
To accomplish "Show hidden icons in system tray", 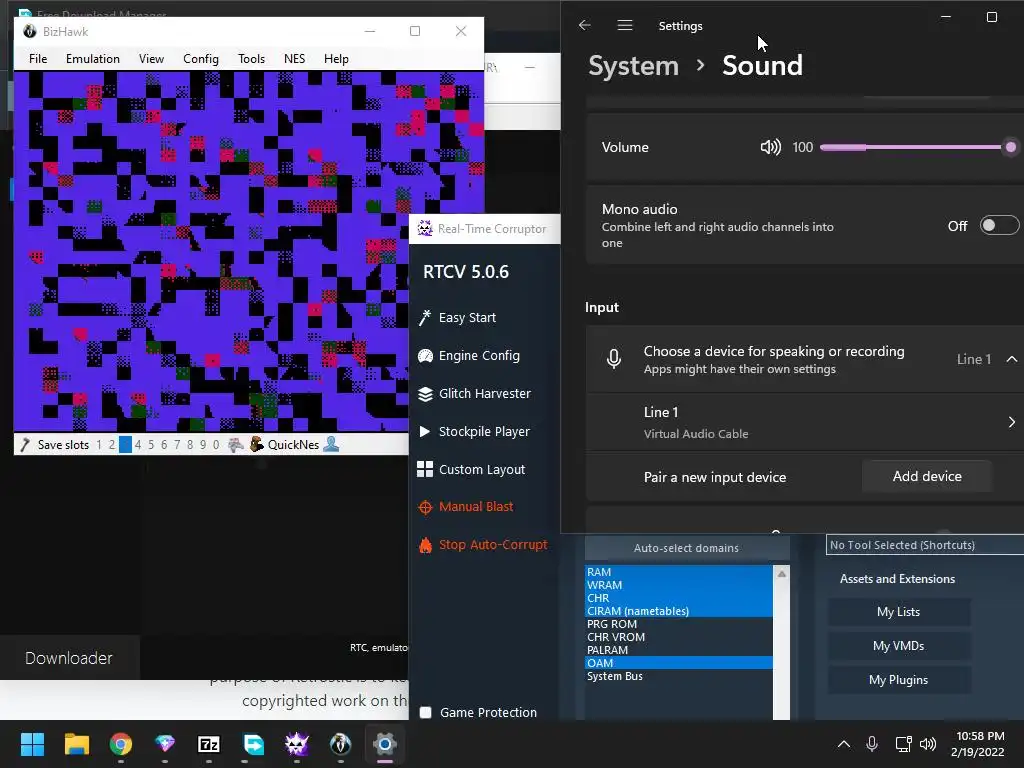I will (844, 744).
